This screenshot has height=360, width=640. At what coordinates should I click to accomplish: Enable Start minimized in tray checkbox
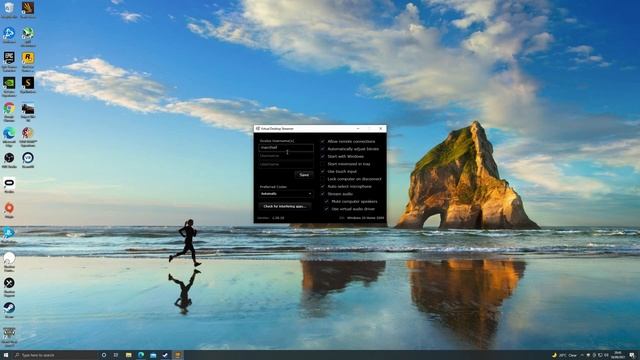(x=322, y=164)
